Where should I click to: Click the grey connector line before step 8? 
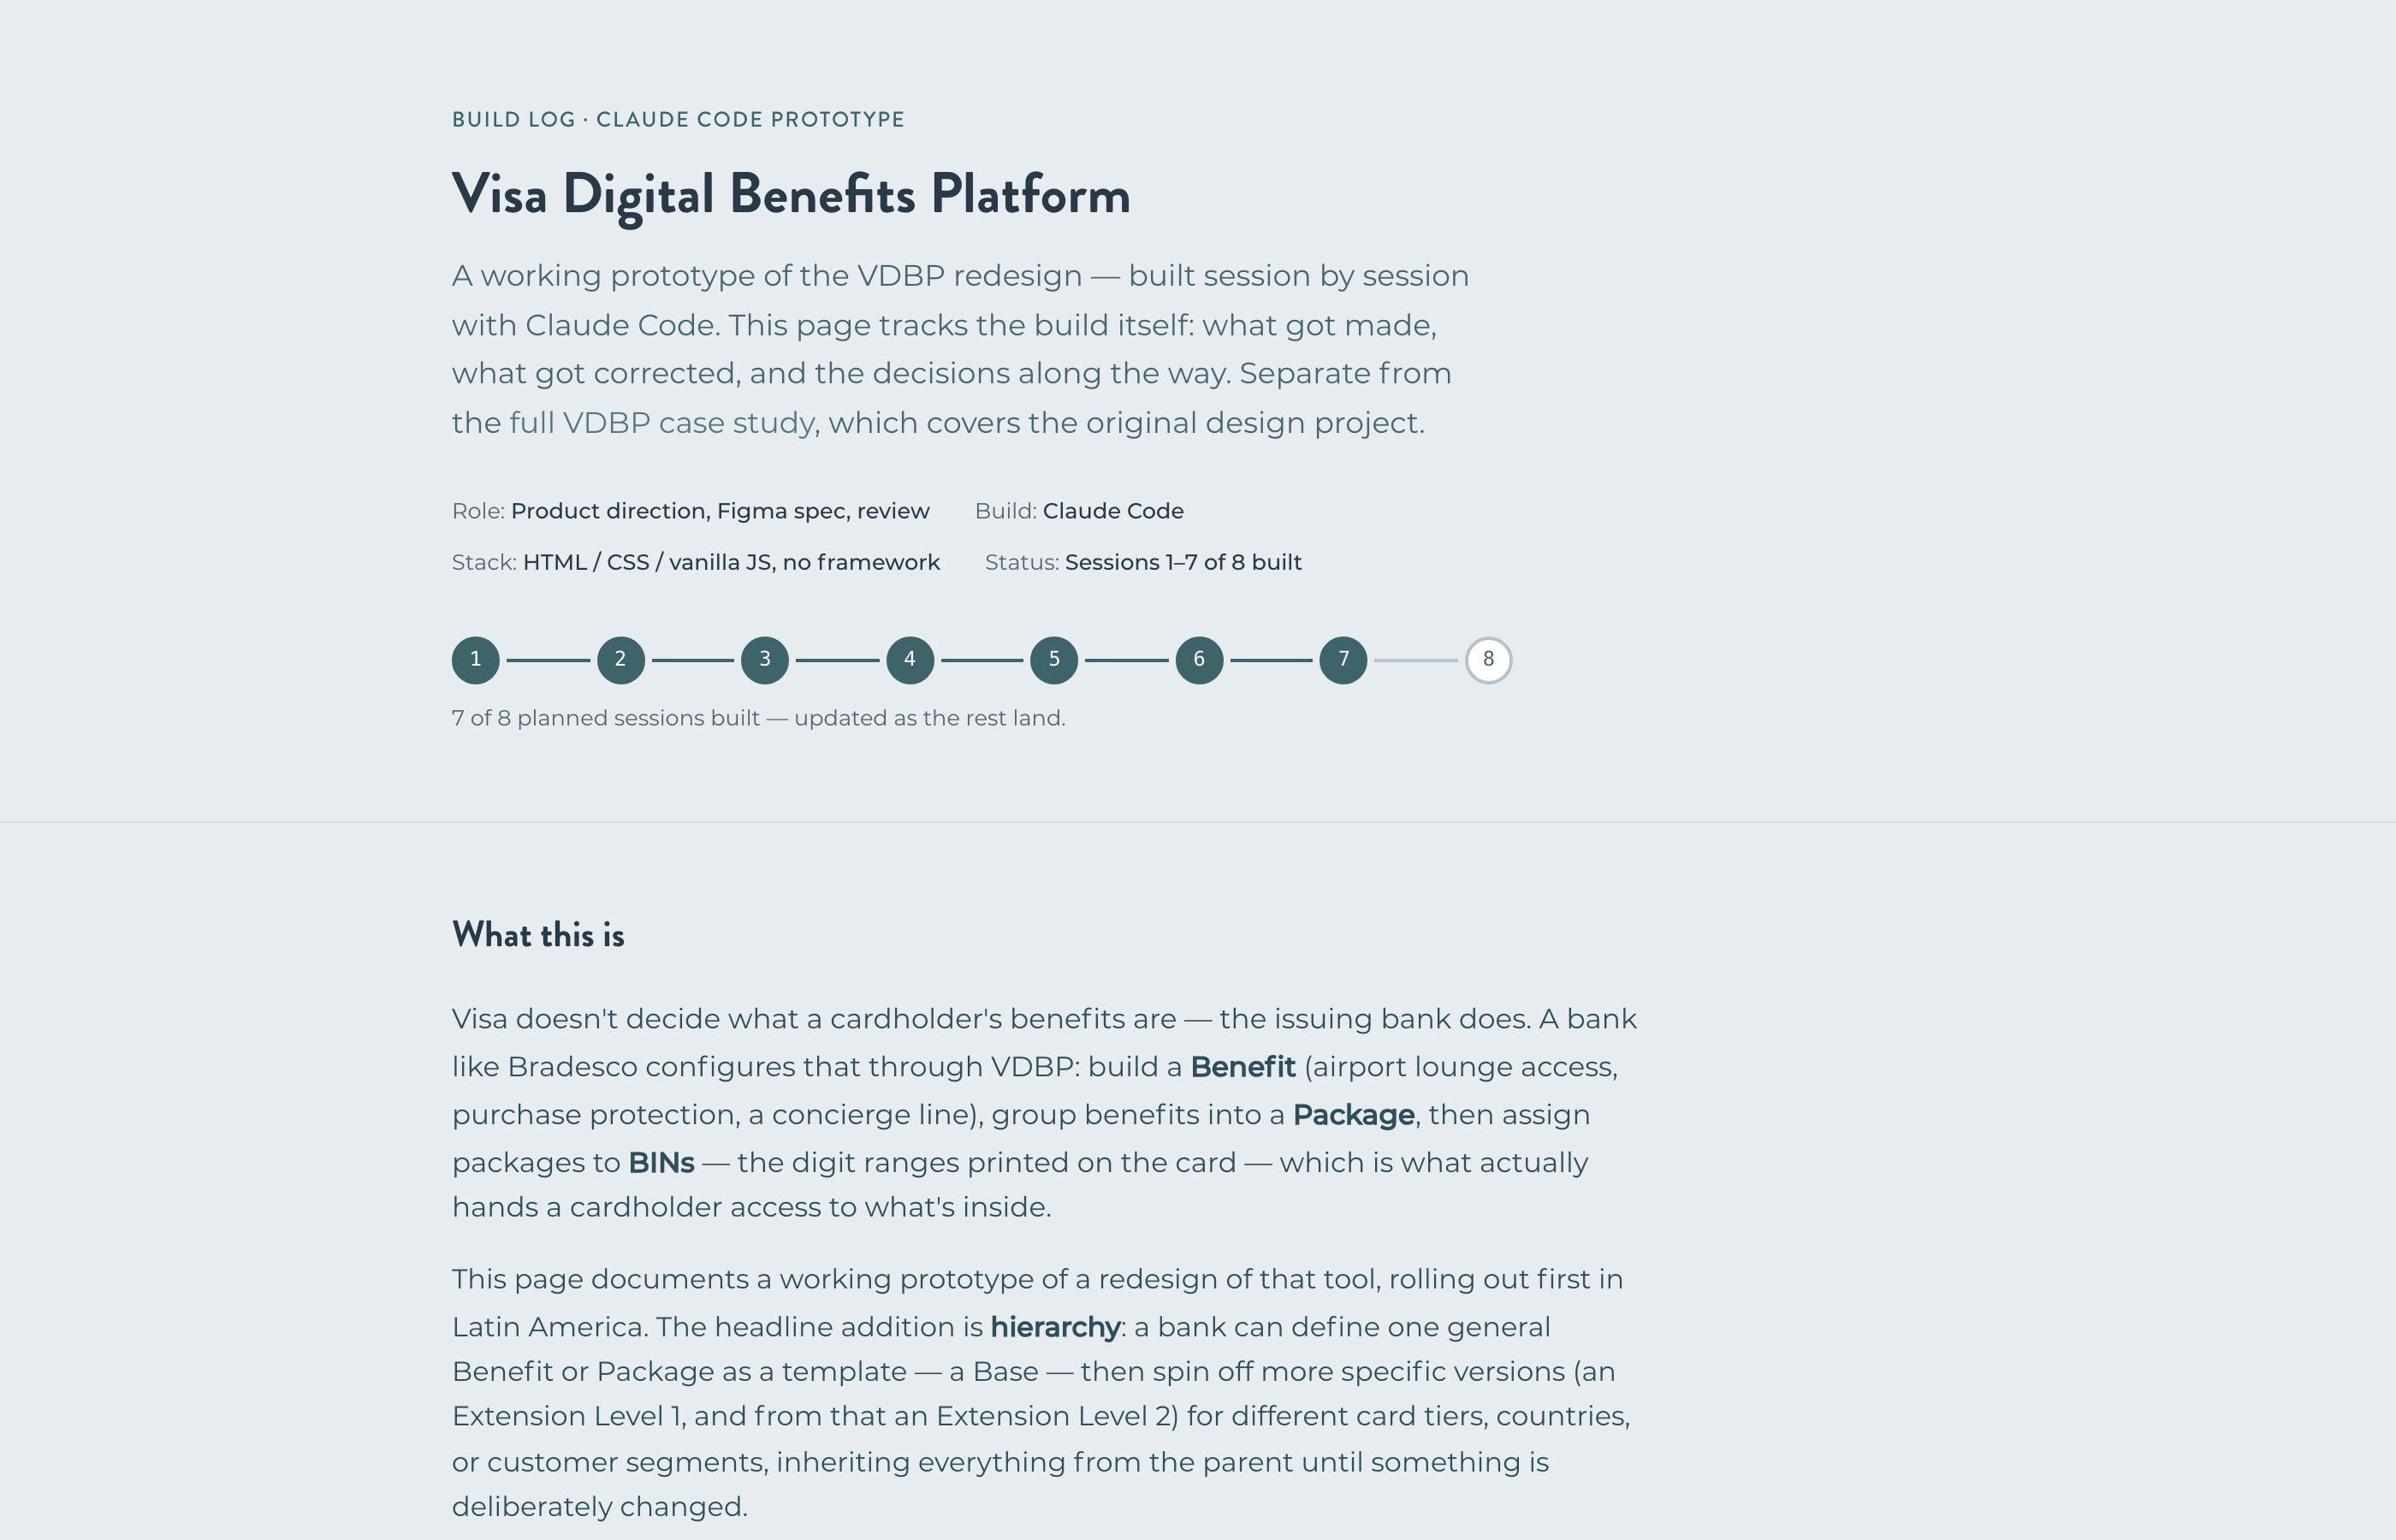point(1416,660)
